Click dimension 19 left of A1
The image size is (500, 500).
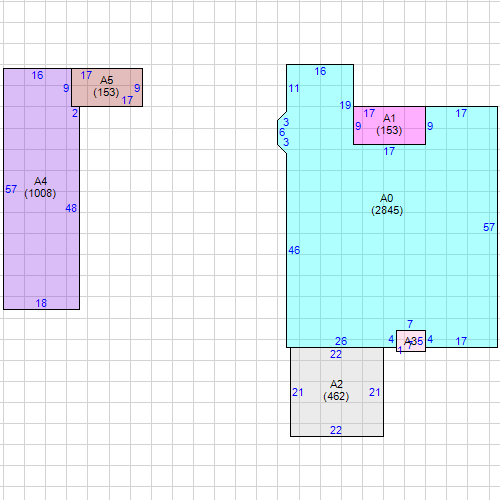coord(345,106)
